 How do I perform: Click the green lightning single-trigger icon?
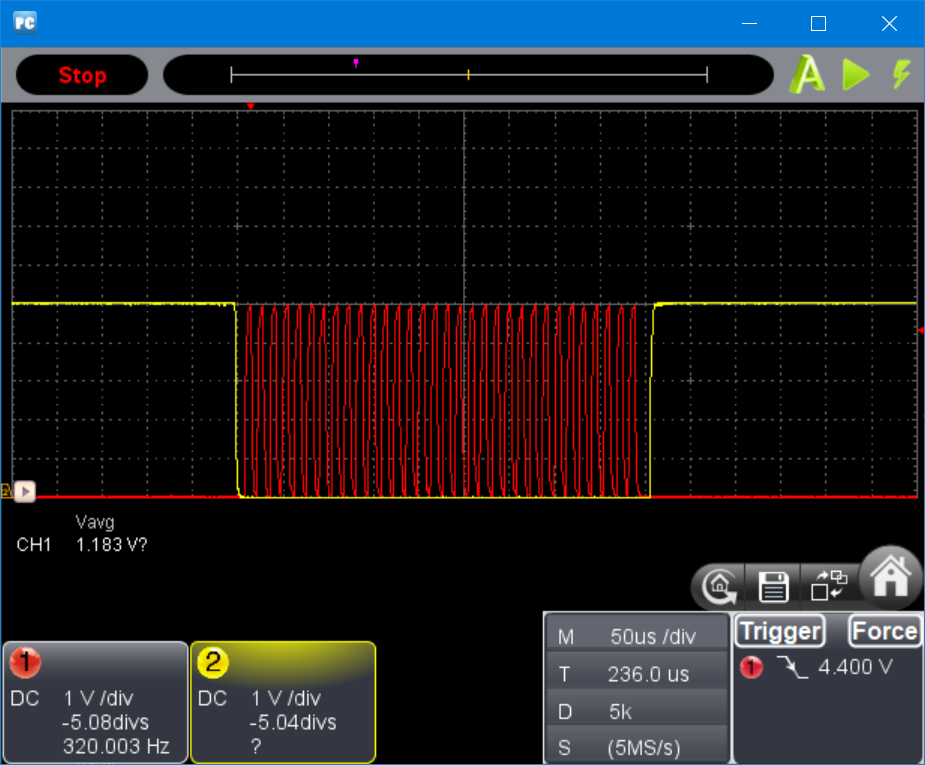coord(901,75)
